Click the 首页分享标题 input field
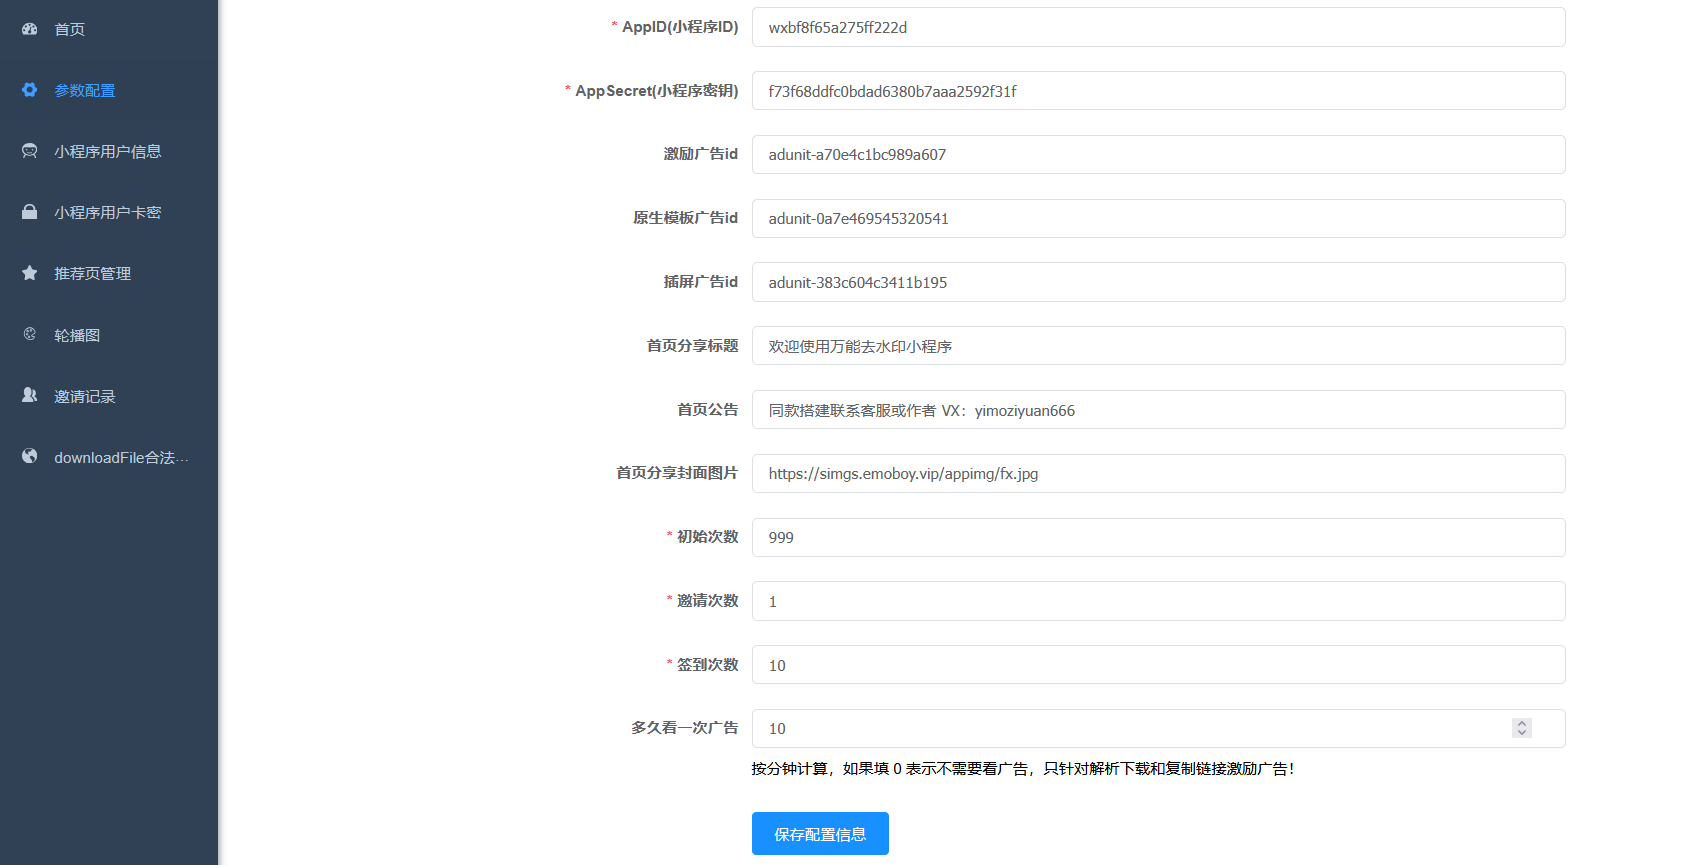Screen dimensions: 1696x865 point(1158,346)
